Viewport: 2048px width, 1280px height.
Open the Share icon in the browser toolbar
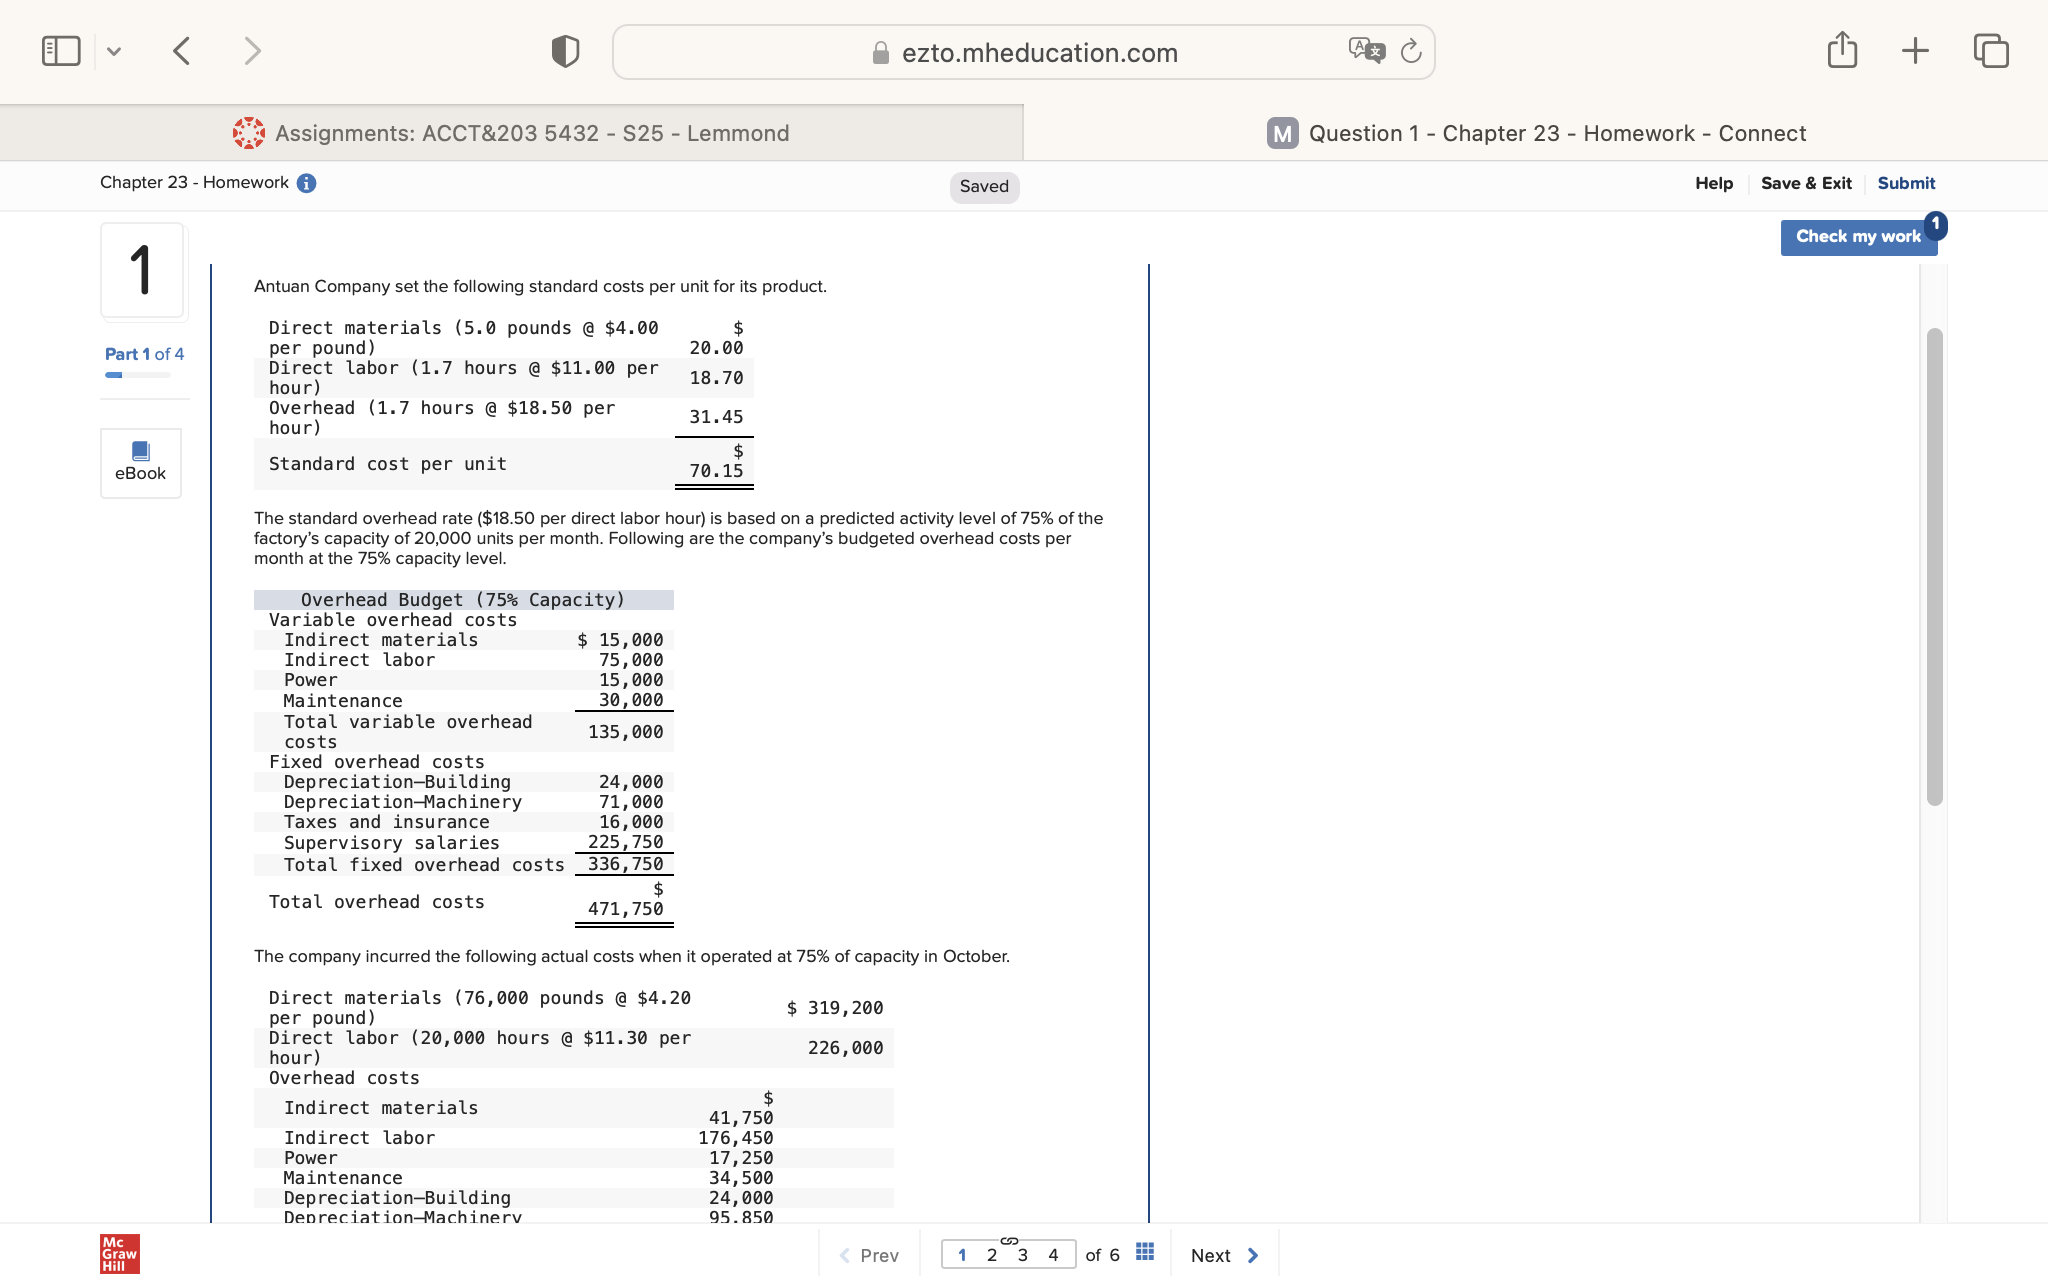pyautogui.click(x=1843, y=49)
